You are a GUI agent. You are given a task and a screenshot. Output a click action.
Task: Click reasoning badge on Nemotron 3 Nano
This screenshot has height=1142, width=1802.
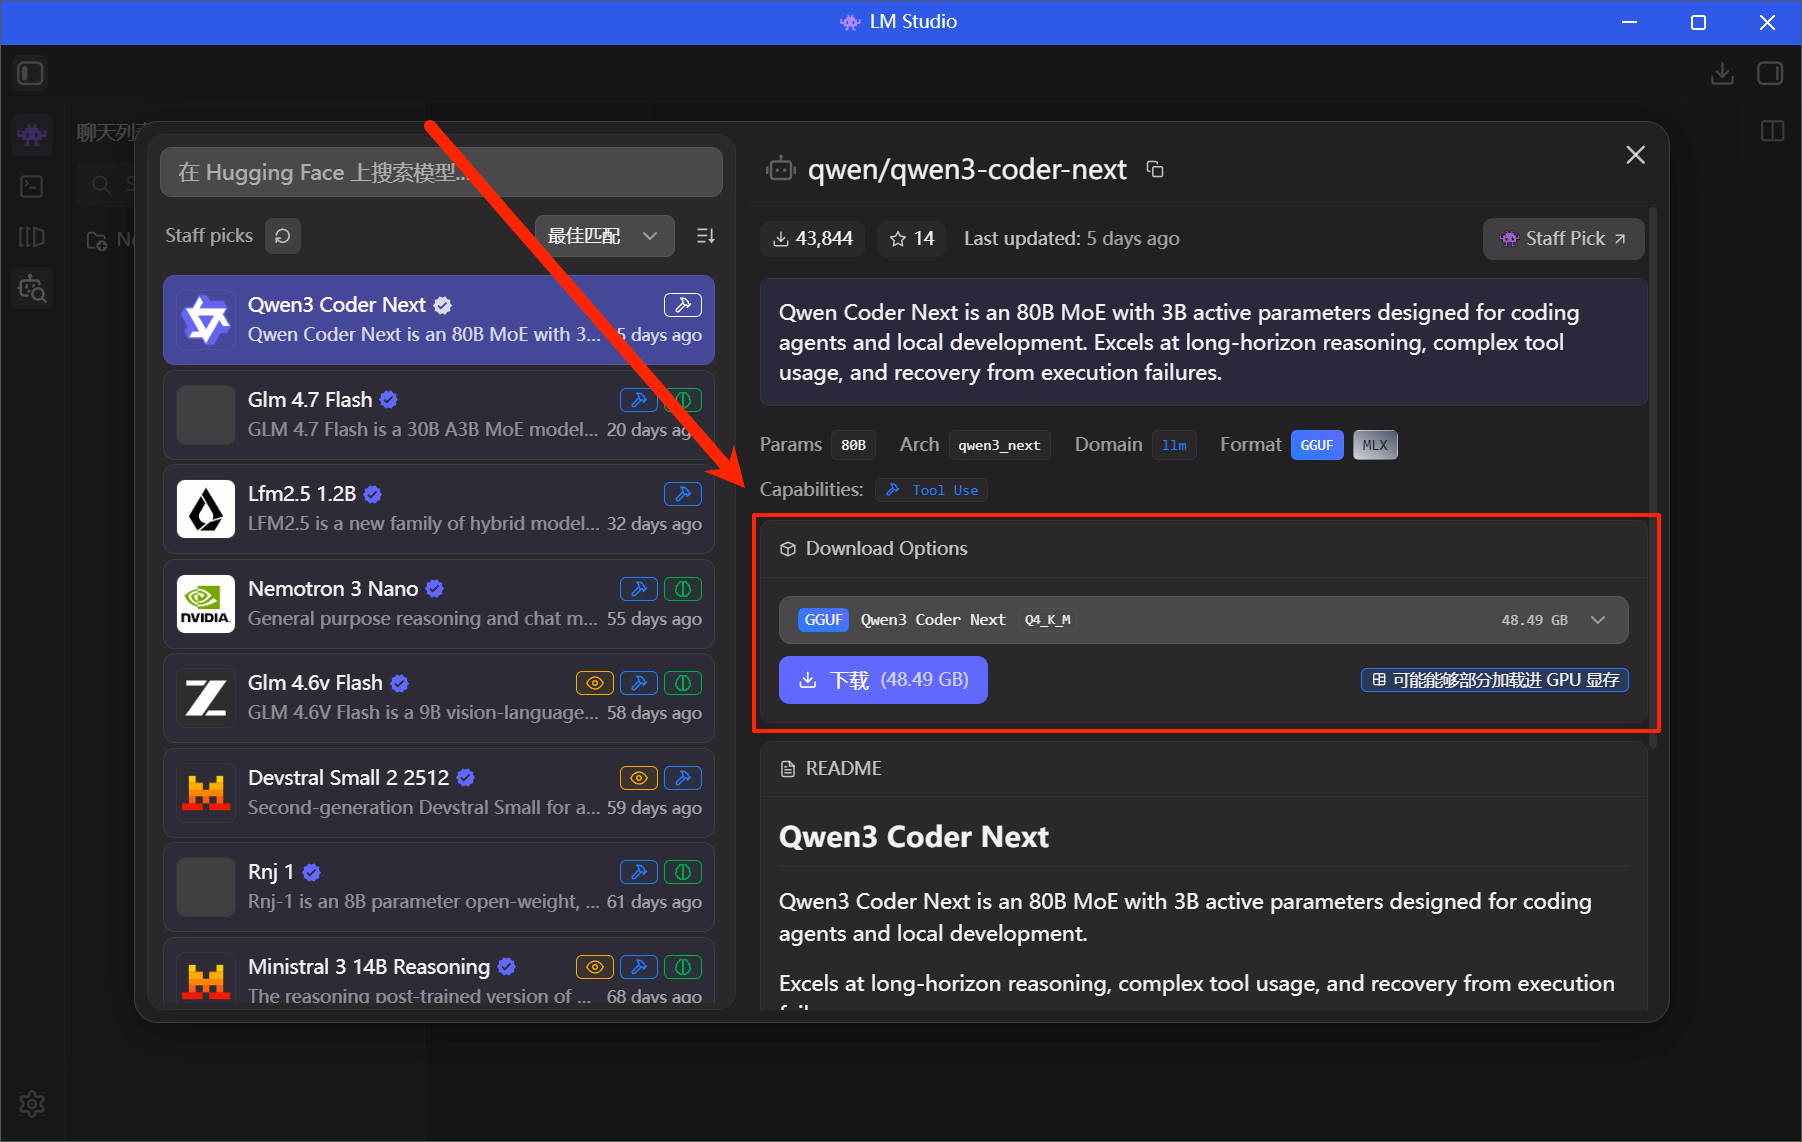point(683,589)
